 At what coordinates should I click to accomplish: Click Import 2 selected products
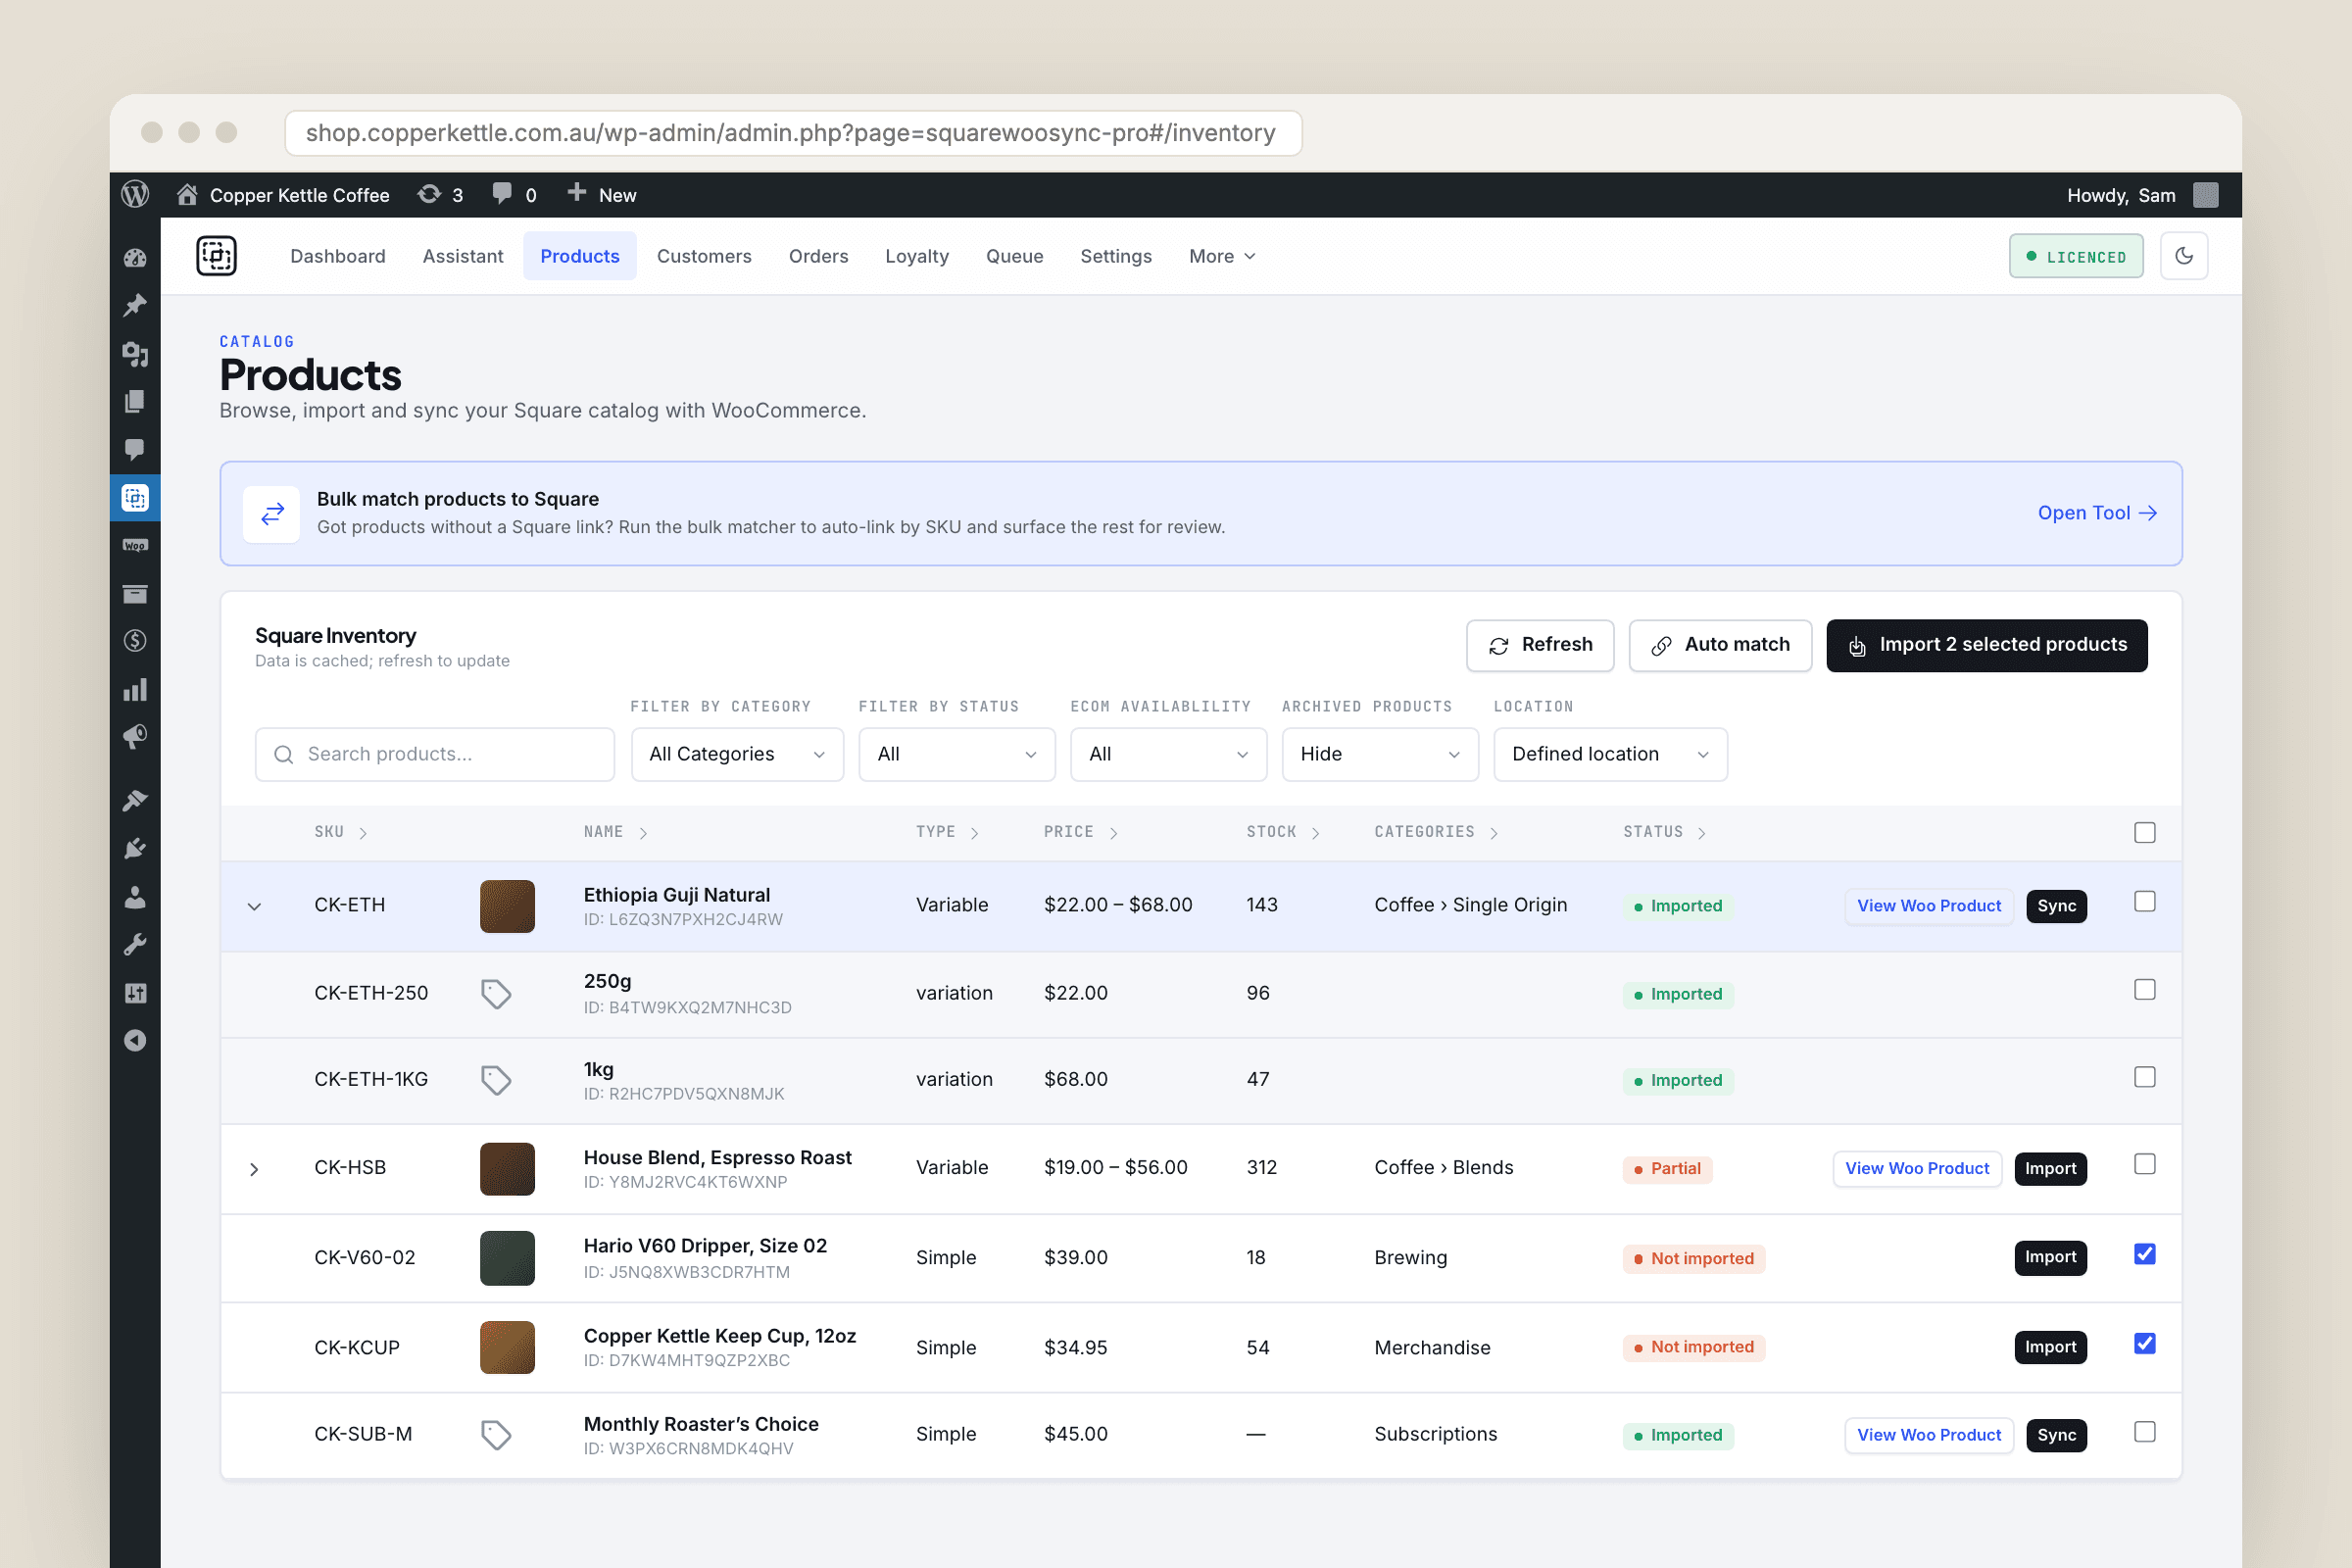pyautogui.click(x=1986, y=645)
